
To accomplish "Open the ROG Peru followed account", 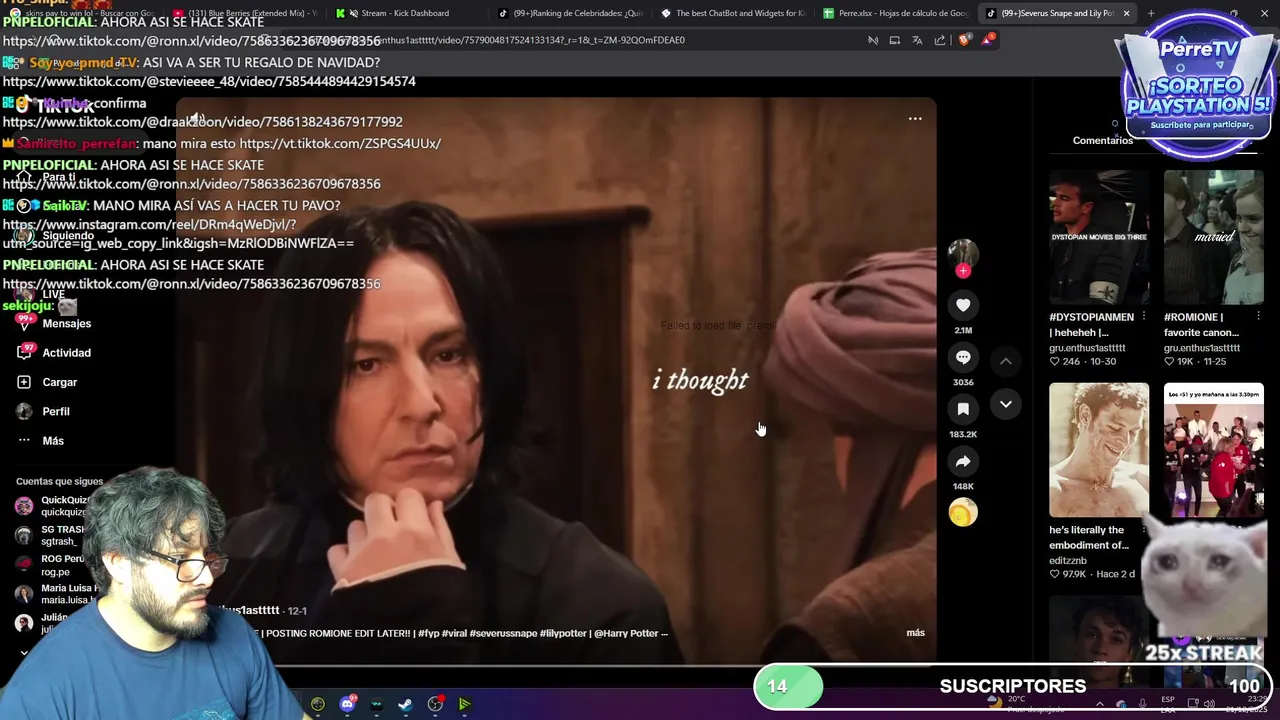I will click(50, 565).
